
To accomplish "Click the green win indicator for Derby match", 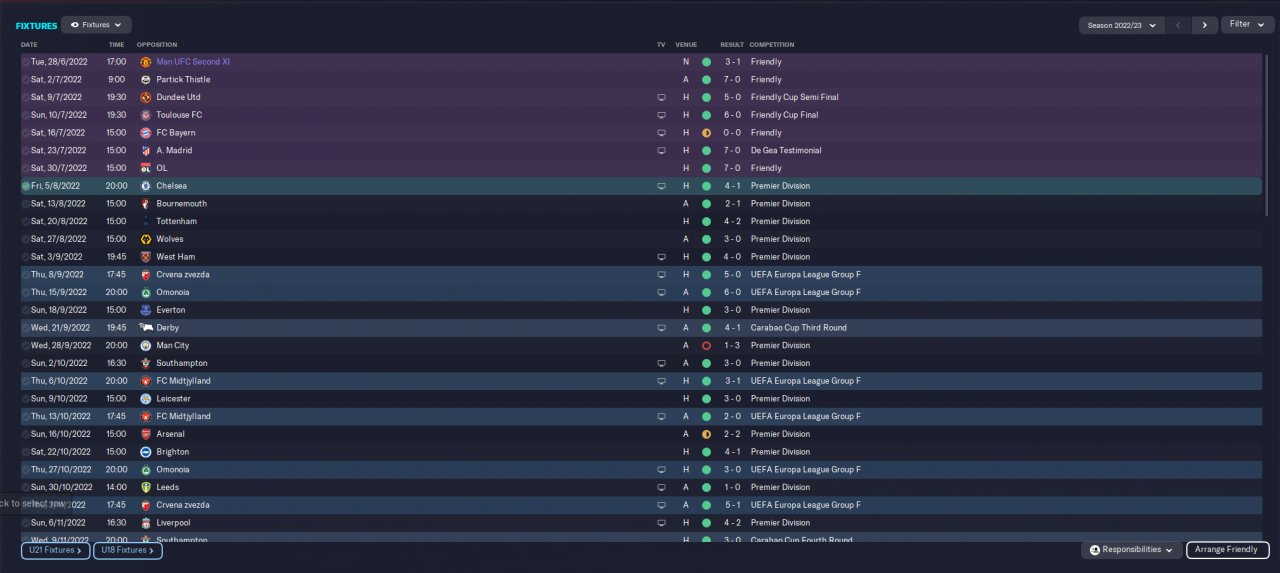I will (x=706, y=328).
